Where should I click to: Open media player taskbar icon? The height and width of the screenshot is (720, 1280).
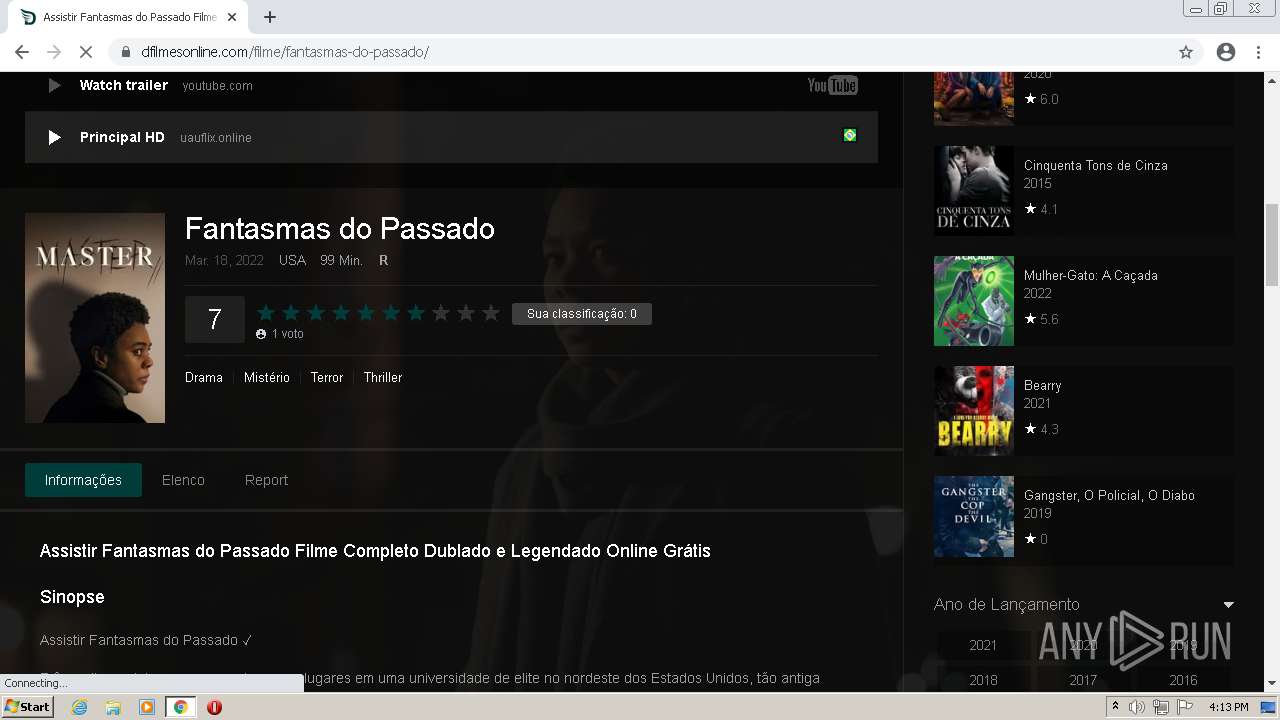point(147,707)
